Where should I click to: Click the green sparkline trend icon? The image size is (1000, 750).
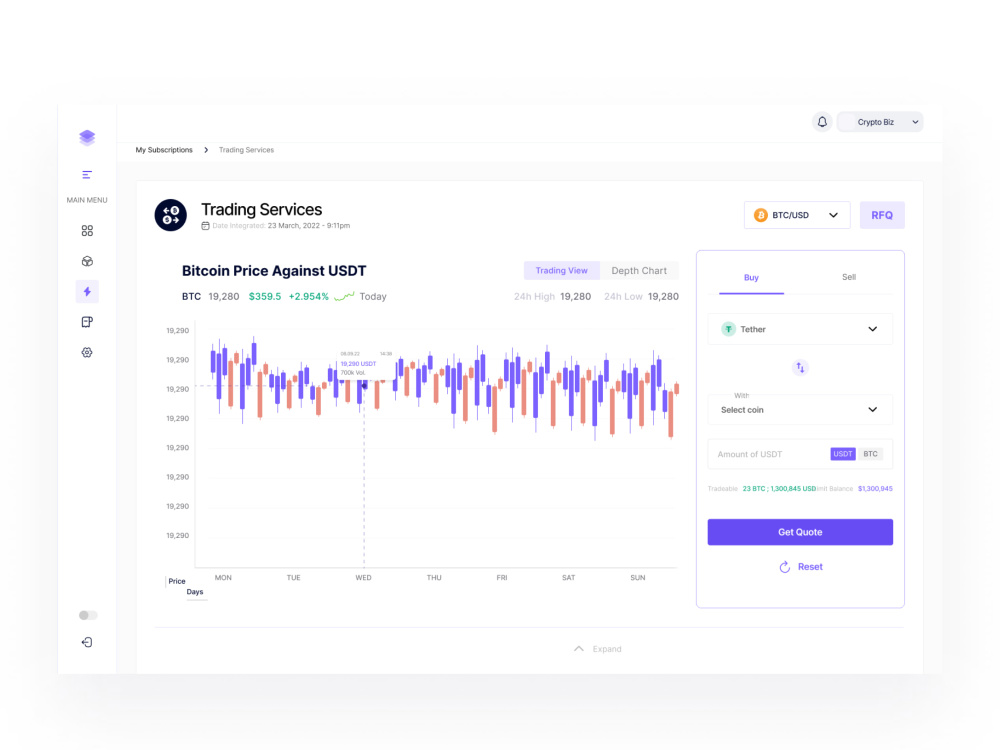[x=344, y=297]
